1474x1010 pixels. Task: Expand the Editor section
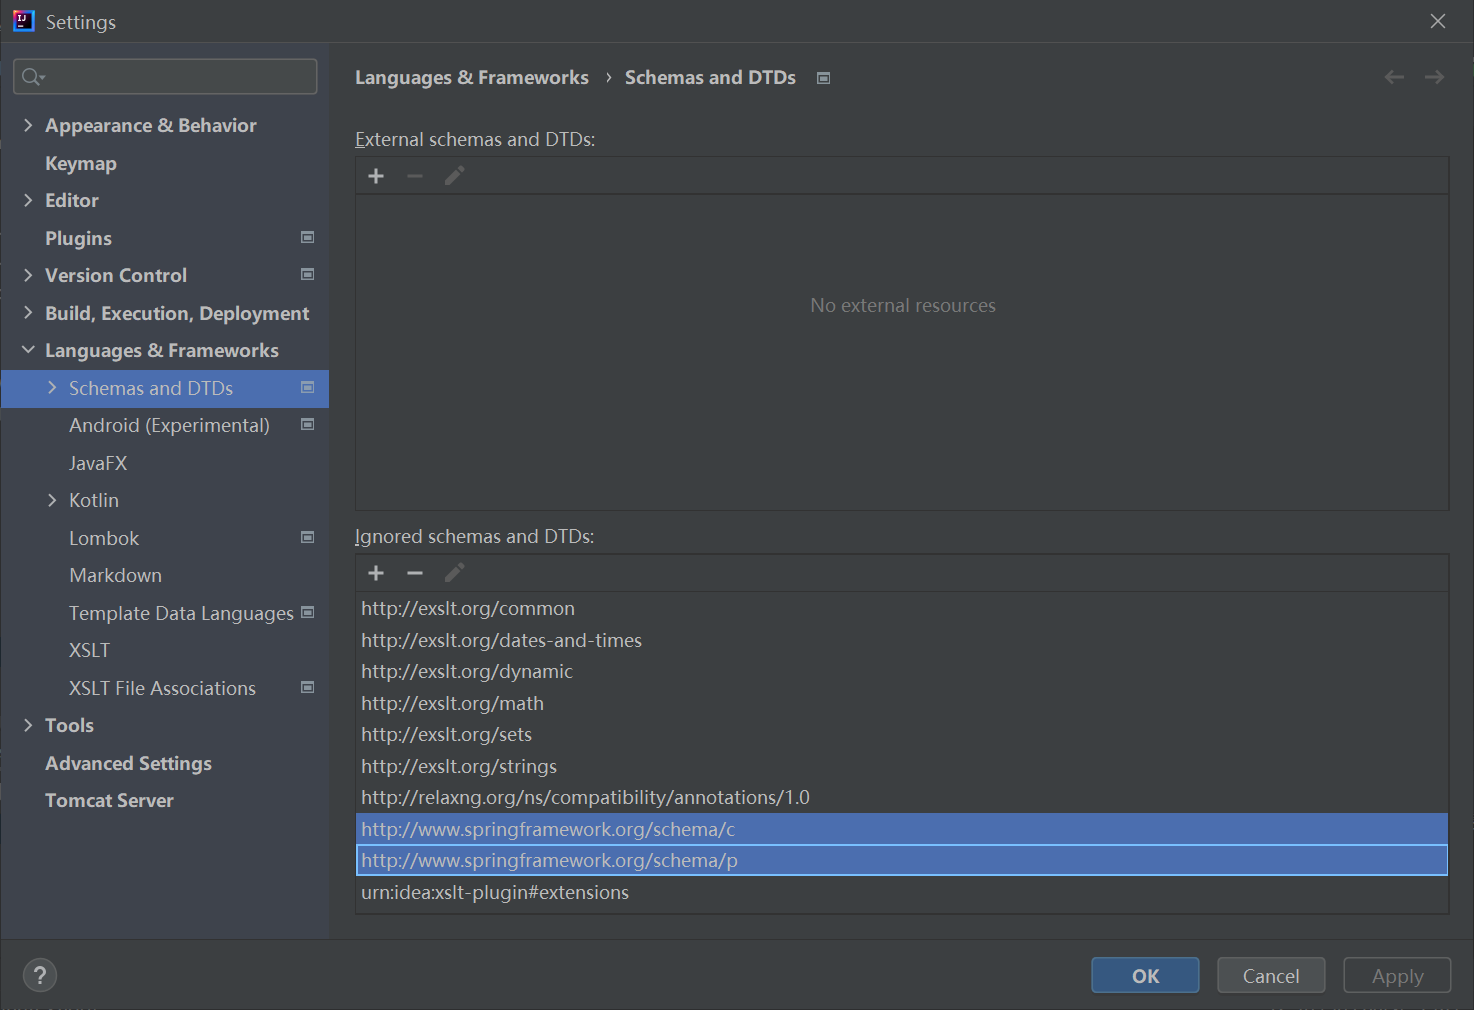pos(28,200)
